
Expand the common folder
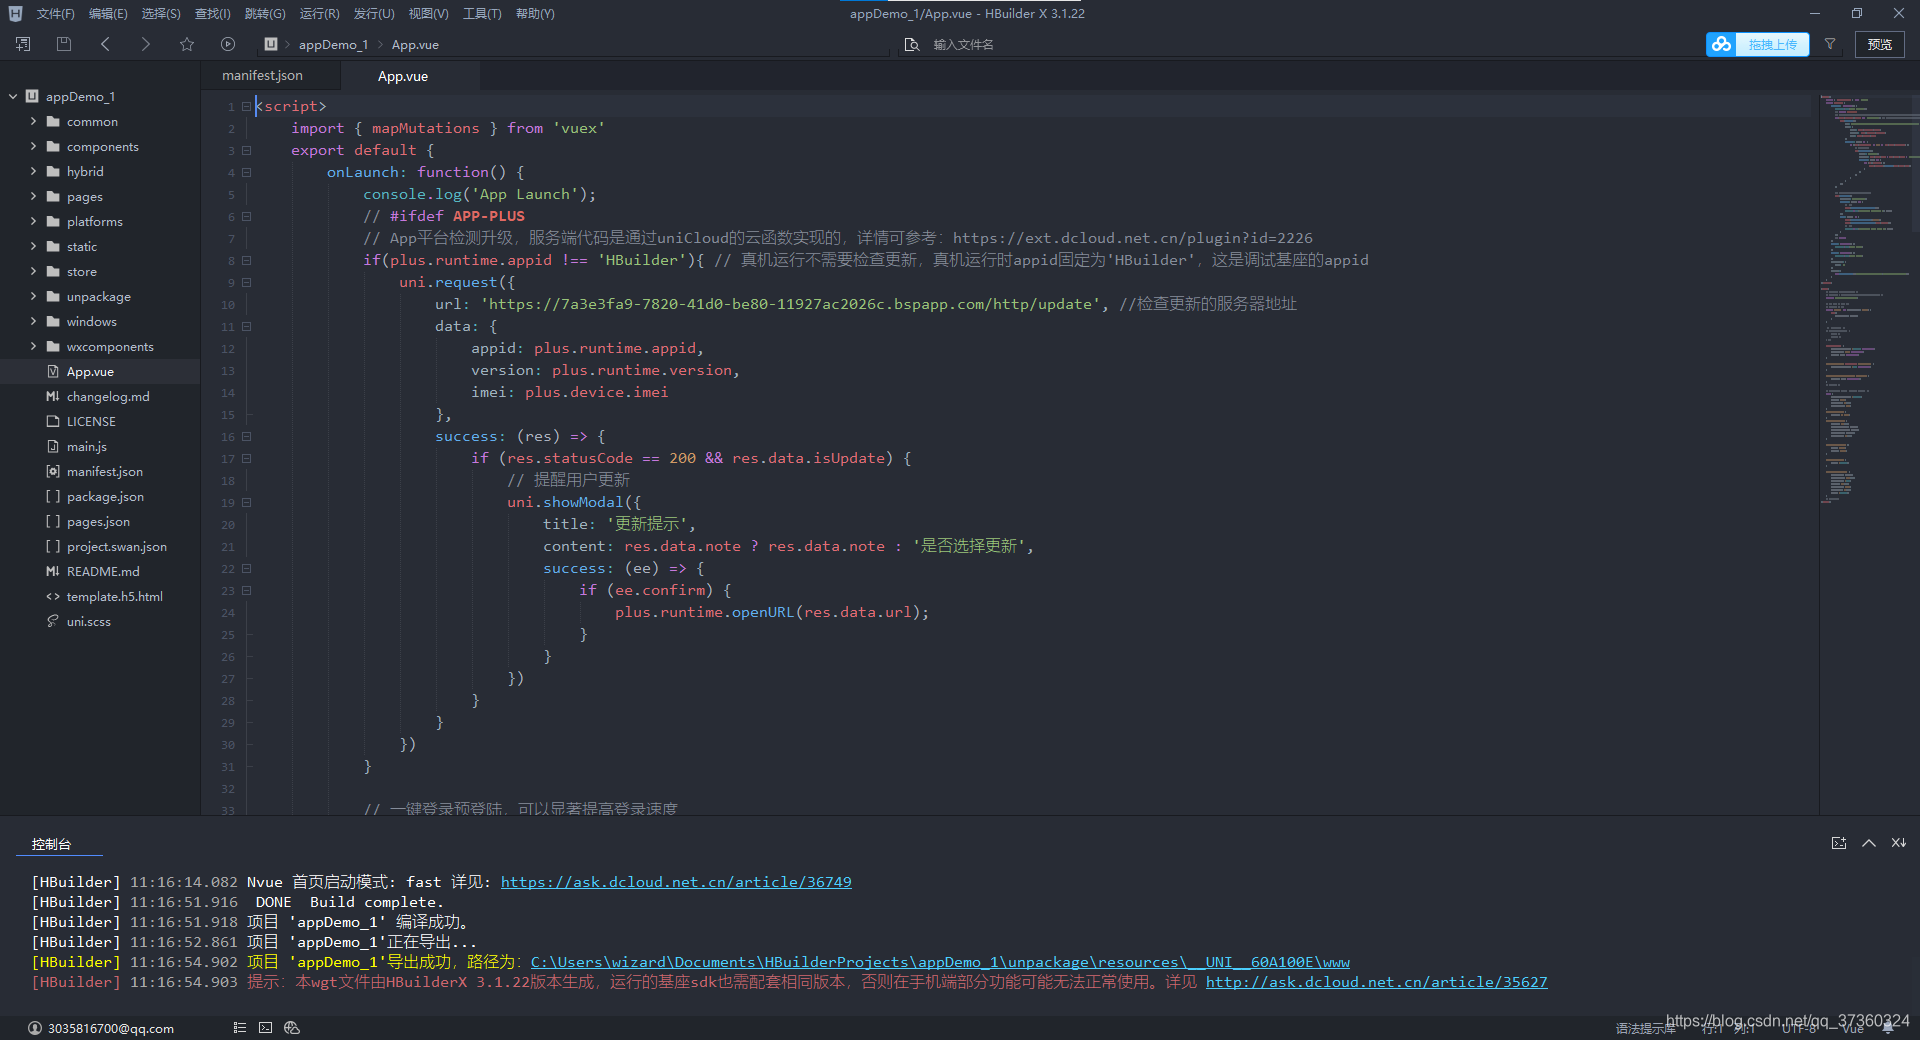point(33,121)
